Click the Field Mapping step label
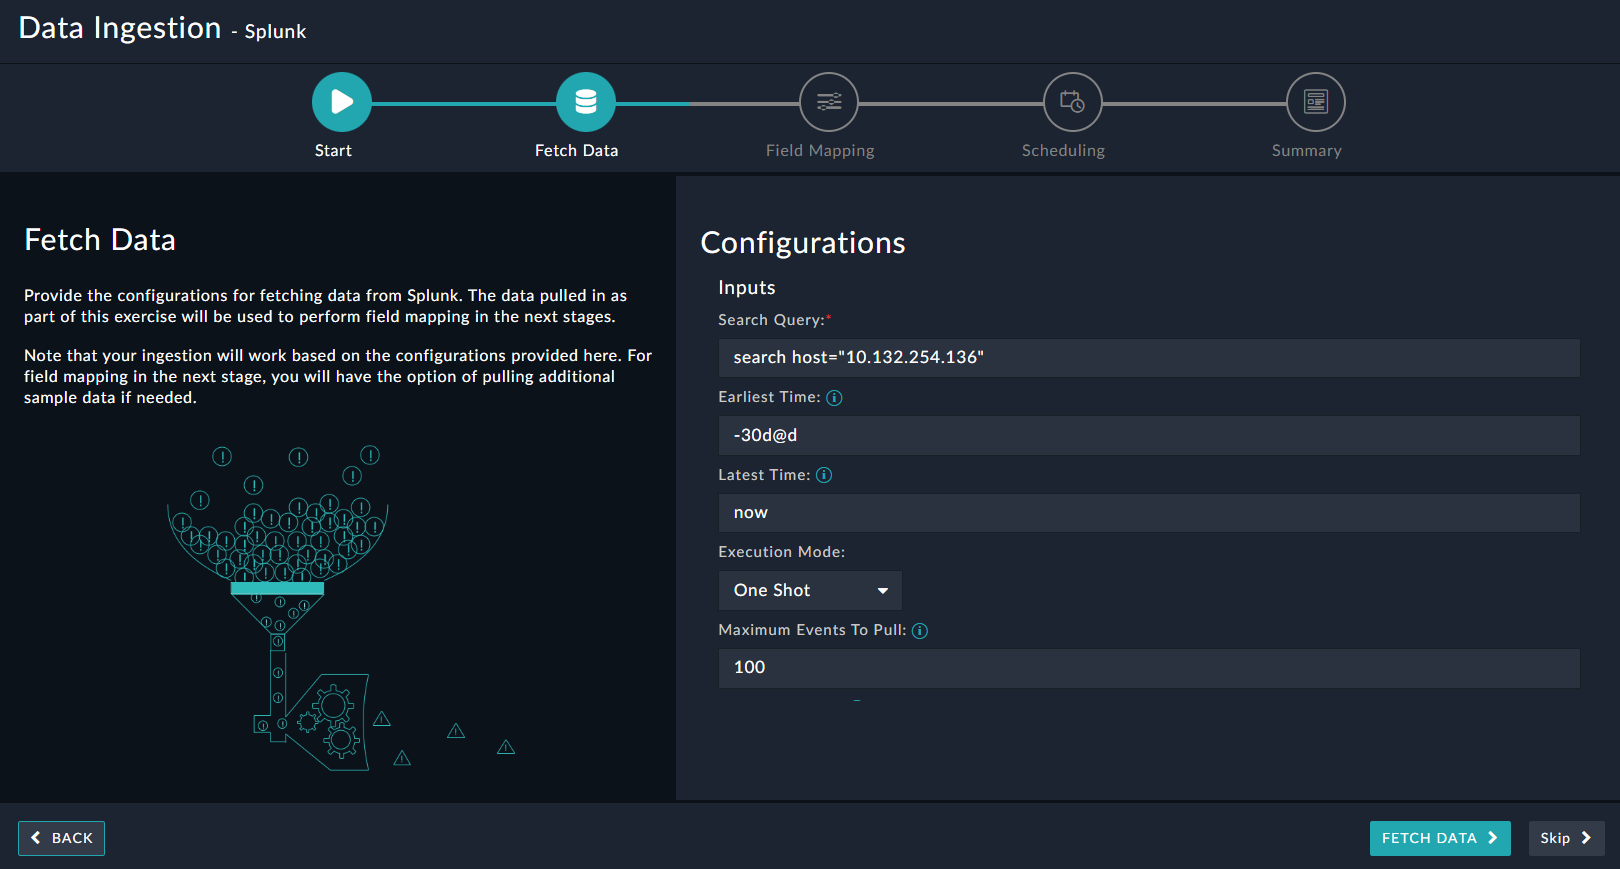Screen dimensions: 1620x869 click(820, 151)
